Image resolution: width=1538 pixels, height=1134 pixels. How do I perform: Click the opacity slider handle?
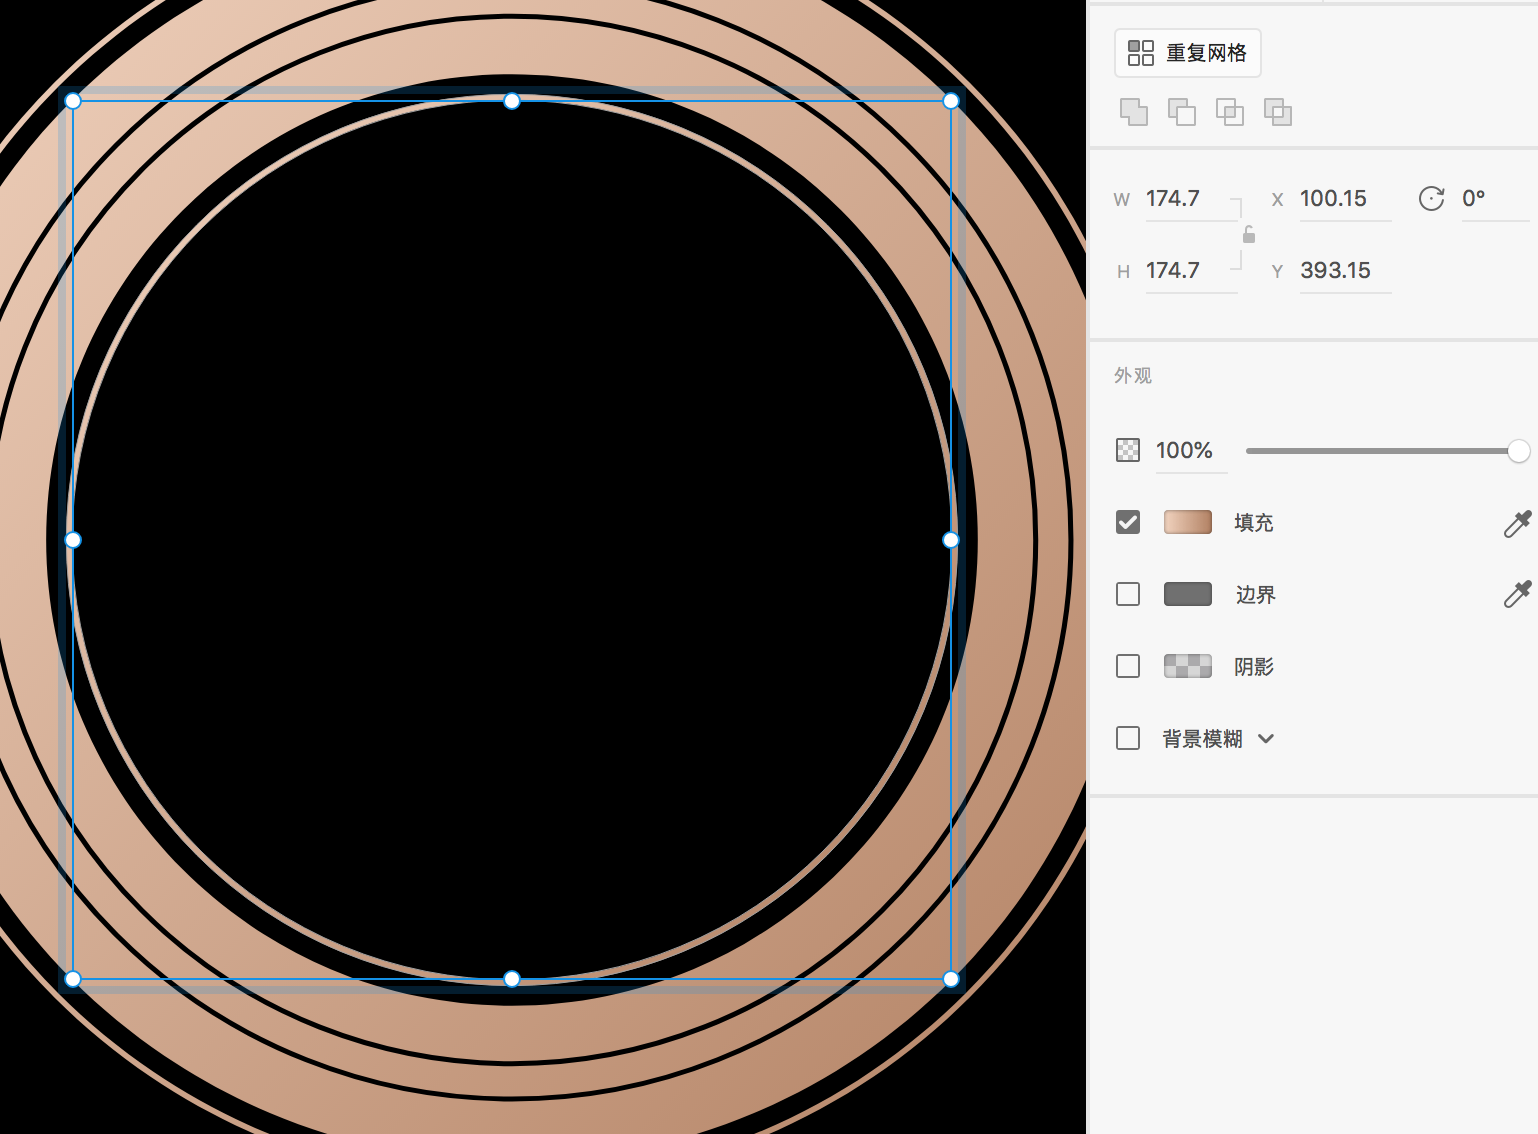pyautogui.click(x=1518, y=451)
